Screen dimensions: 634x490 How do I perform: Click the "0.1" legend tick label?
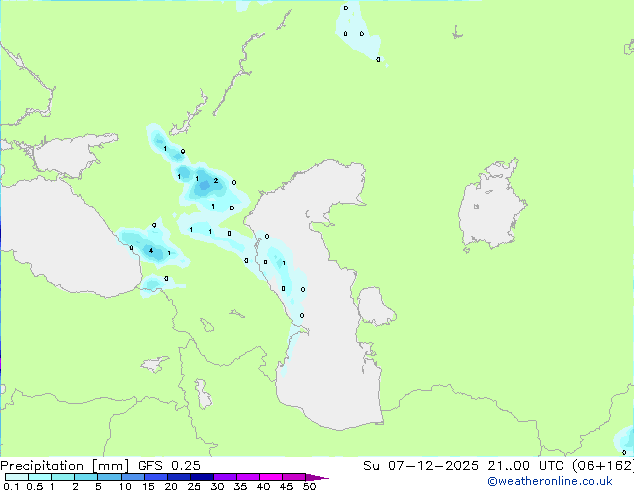[11, 486]
